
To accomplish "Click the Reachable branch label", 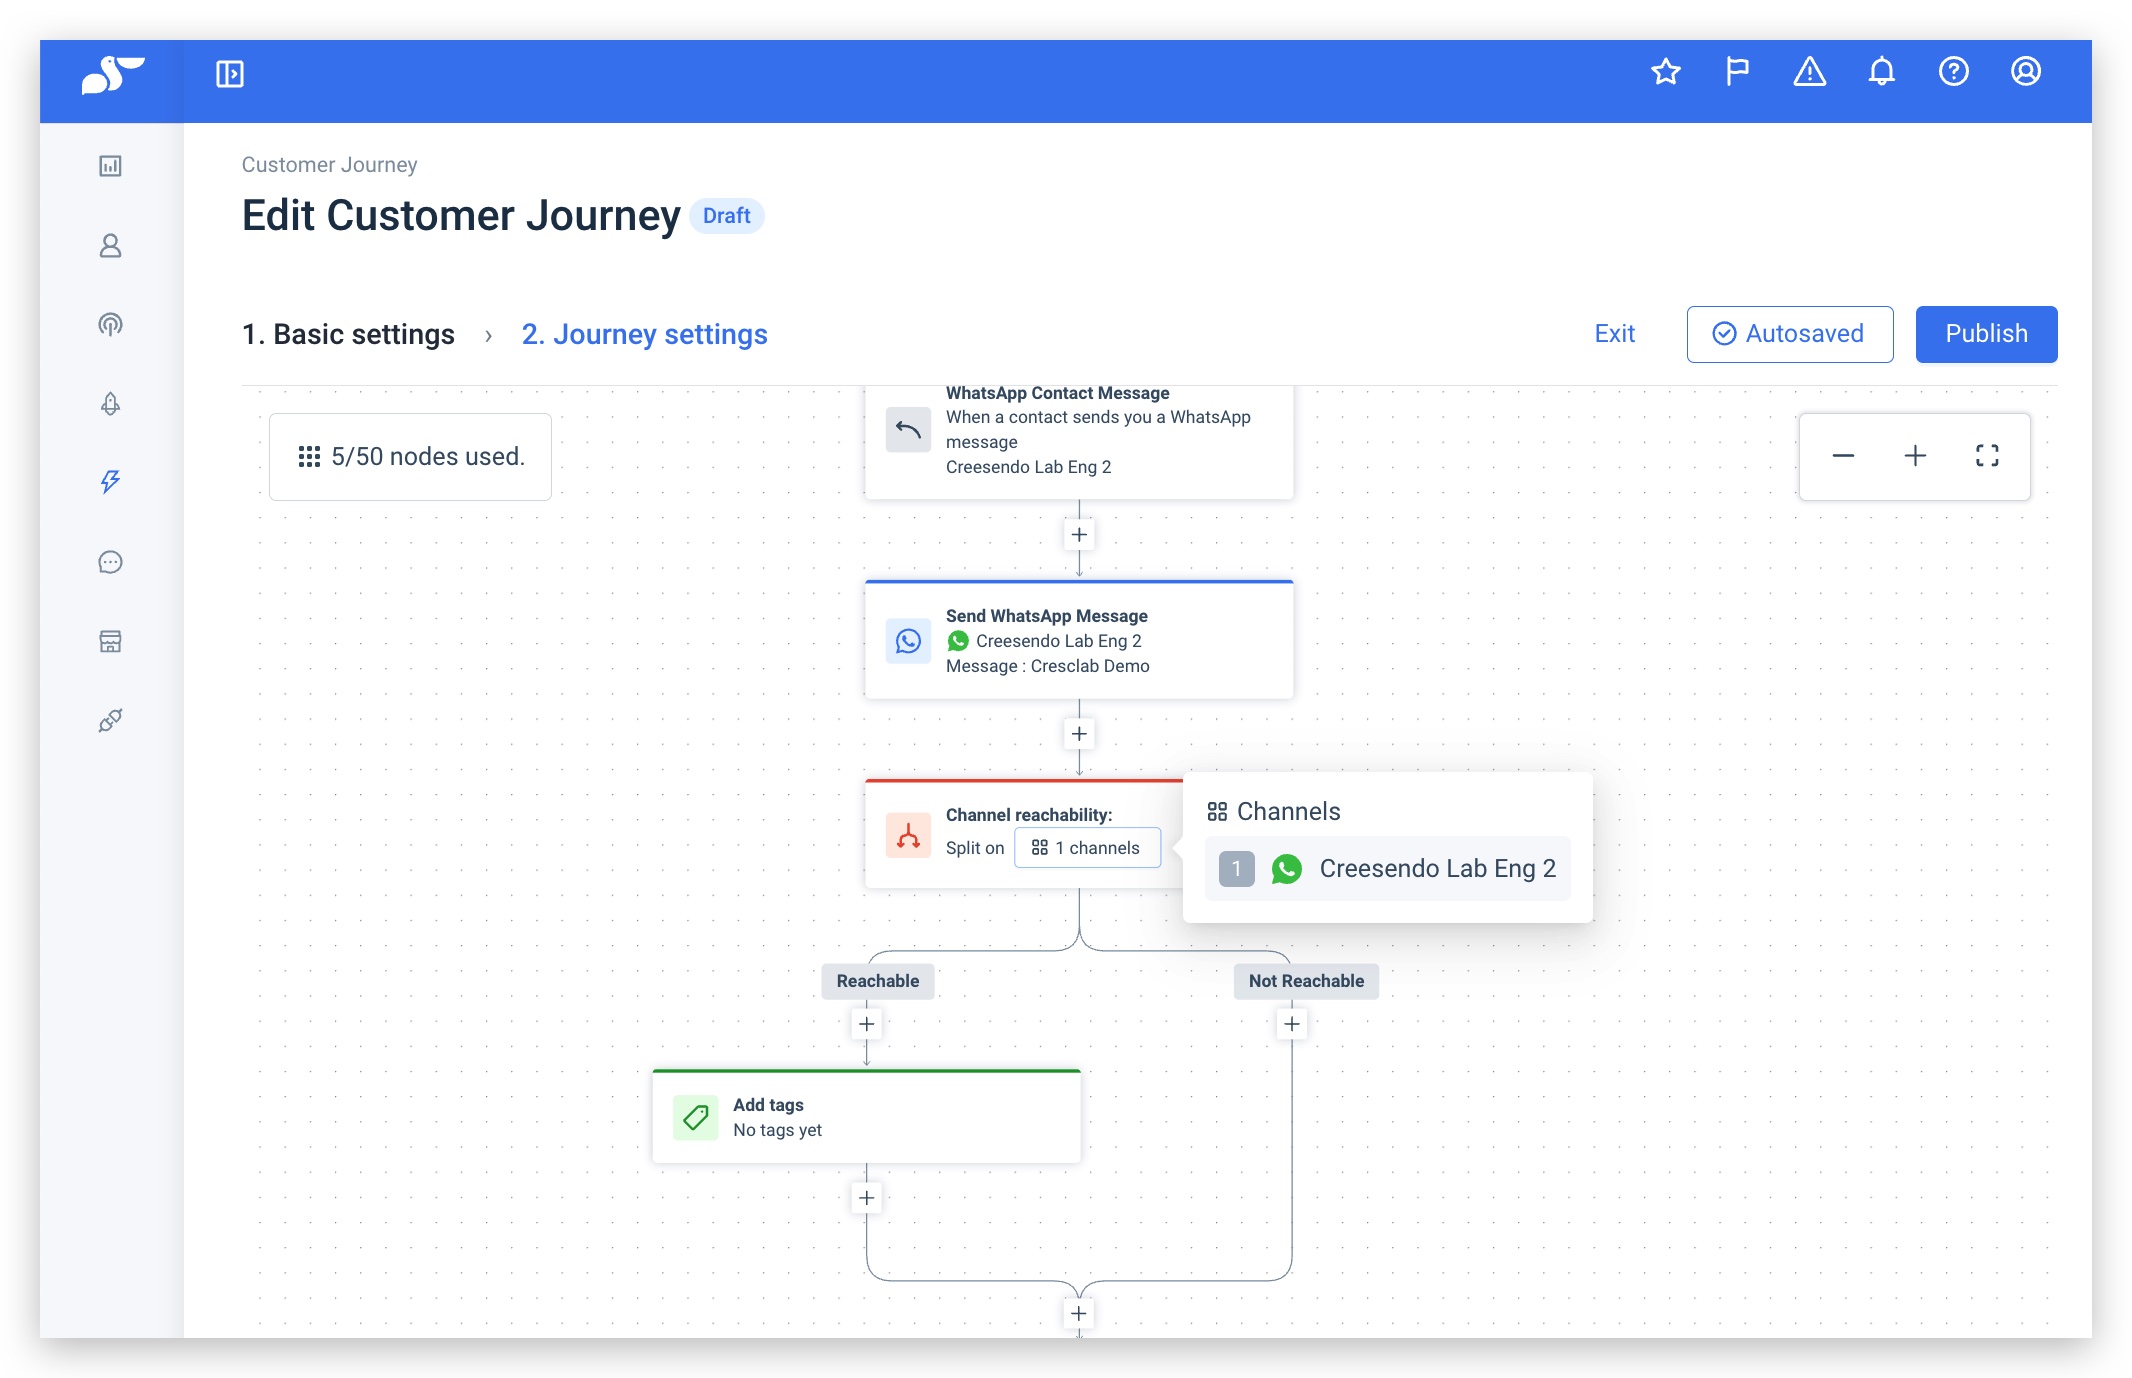I will 878,981.
